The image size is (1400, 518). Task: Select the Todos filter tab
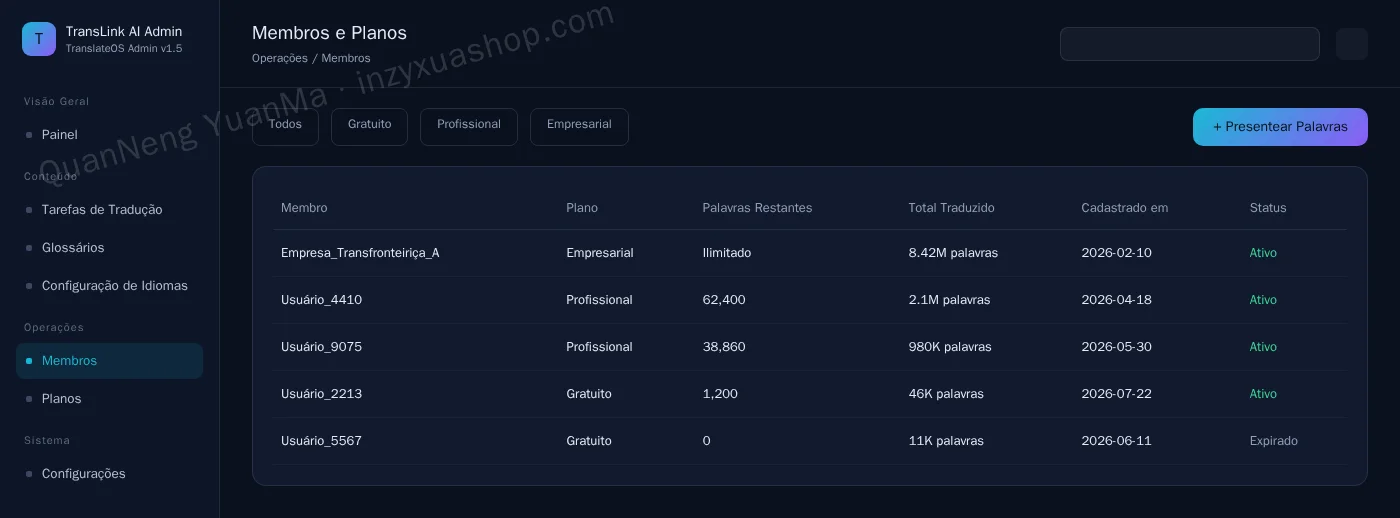(x=285, y=126)
